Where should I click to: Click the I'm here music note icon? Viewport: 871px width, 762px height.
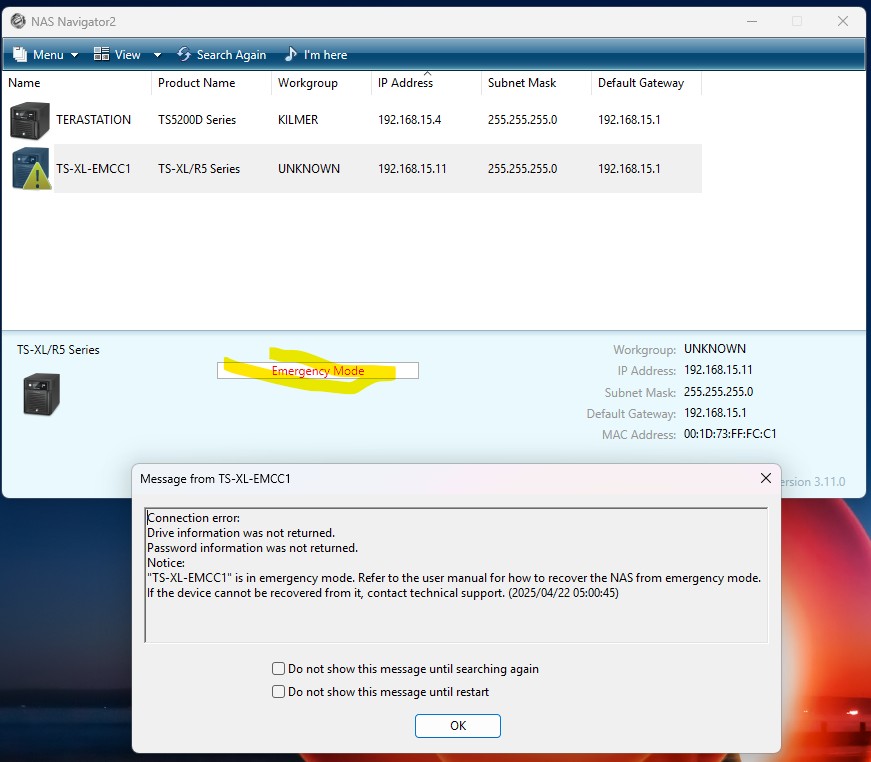(291, 54)
